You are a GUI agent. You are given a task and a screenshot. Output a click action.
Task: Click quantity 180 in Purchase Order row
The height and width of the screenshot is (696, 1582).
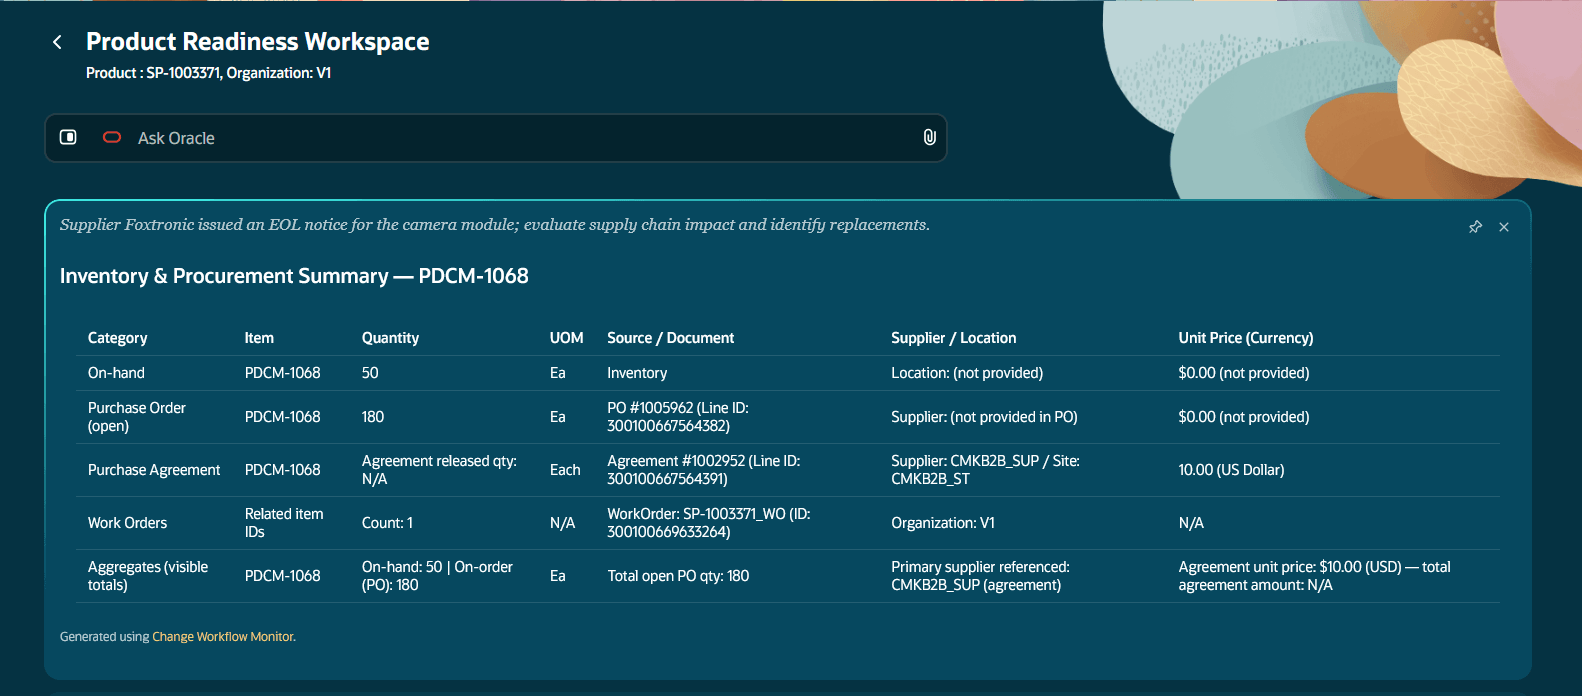pos(373,417)
